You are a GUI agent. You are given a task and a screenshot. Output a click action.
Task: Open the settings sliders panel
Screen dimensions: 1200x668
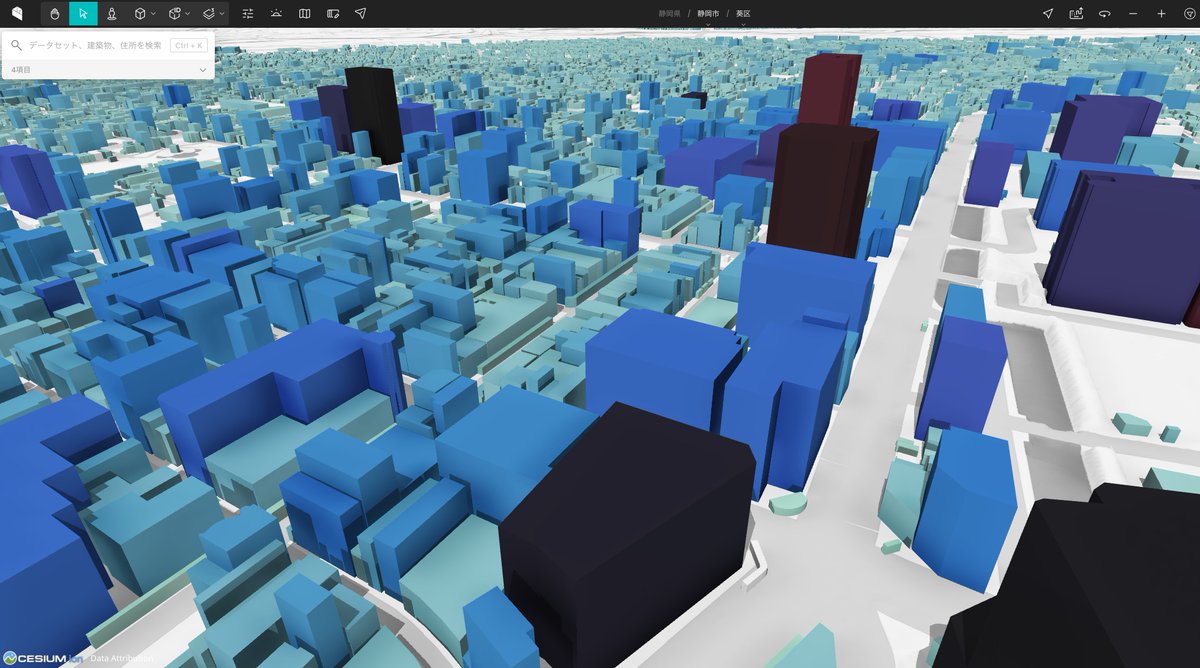pos(248,13)
